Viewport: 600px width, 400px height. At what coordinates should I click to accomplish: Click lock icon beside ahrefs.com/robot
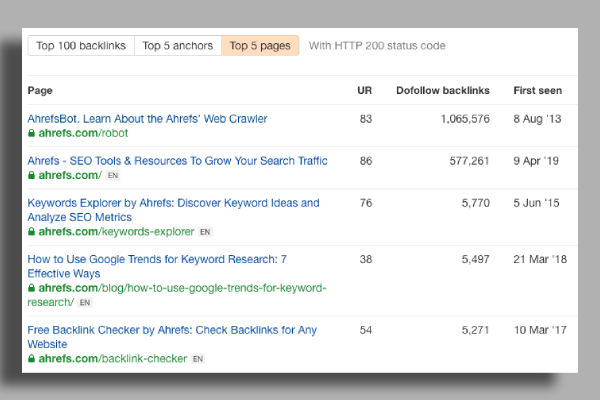(x=31, y=133)
